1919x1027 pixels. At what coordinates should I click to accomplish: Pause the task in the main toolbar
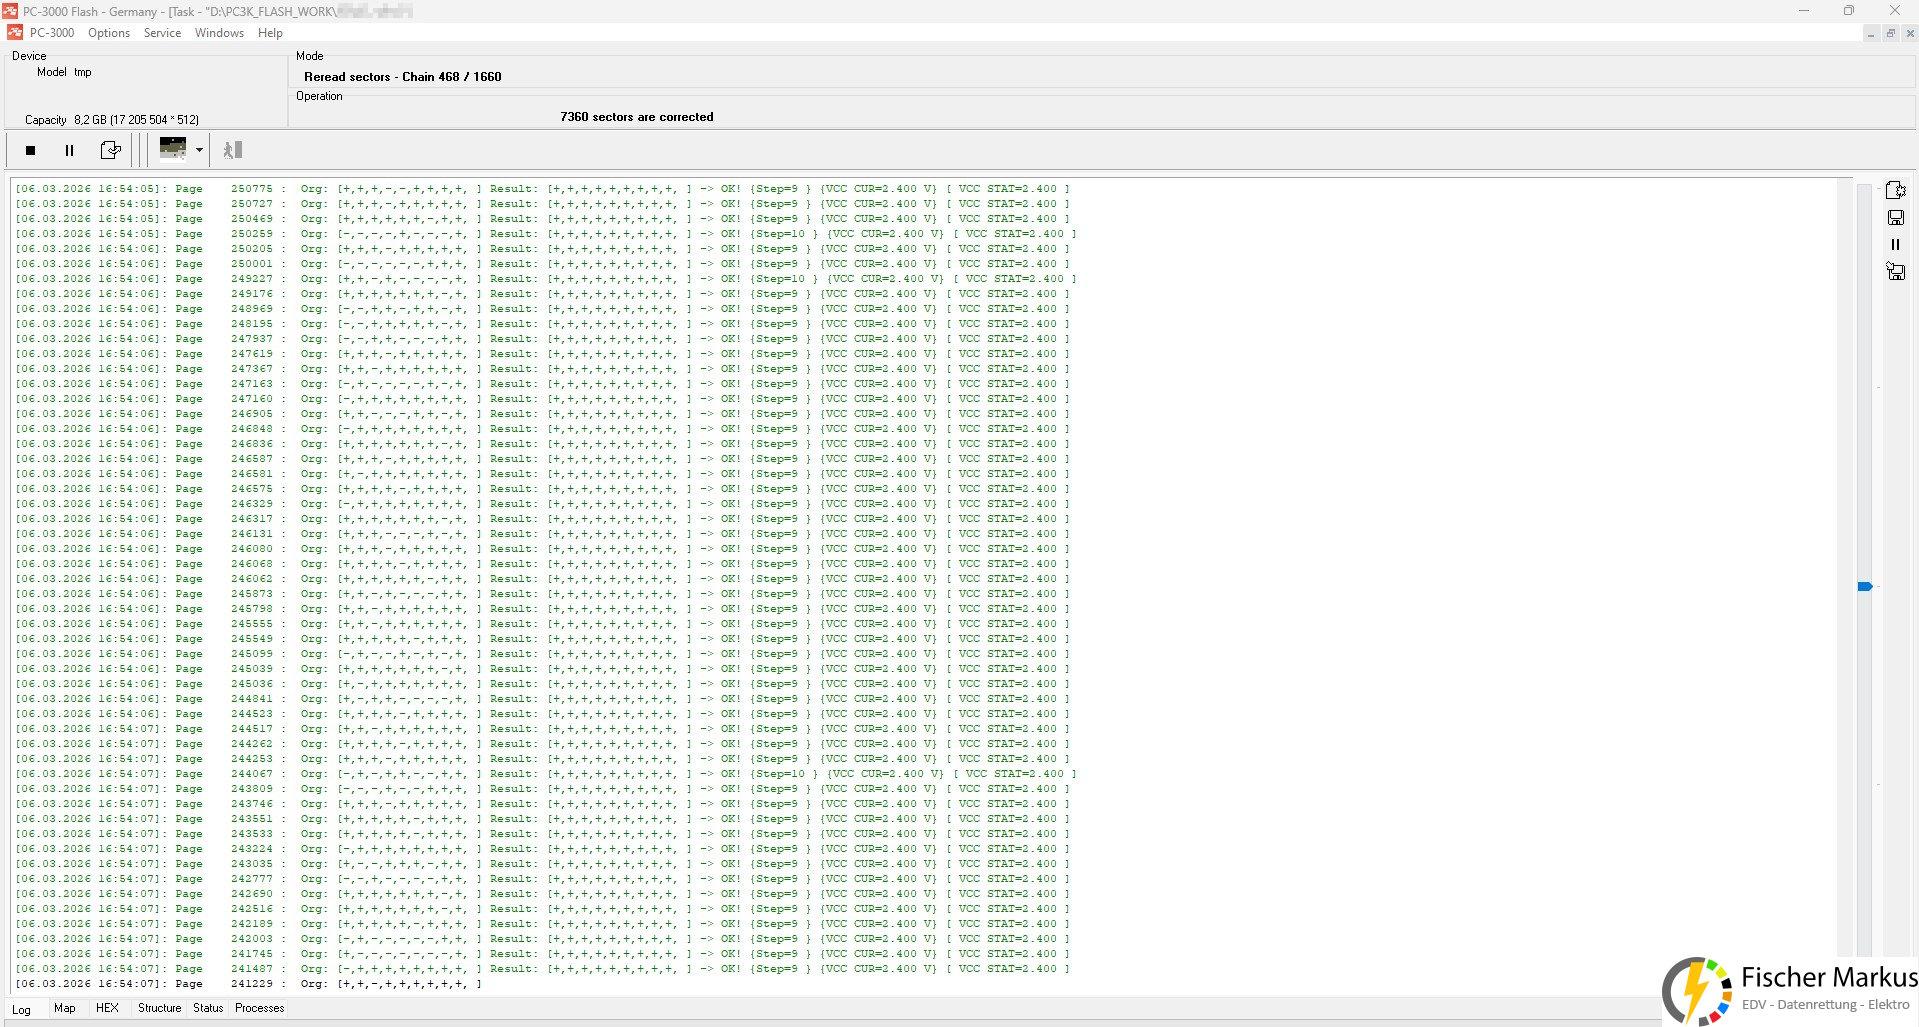(x=69, y=150)
